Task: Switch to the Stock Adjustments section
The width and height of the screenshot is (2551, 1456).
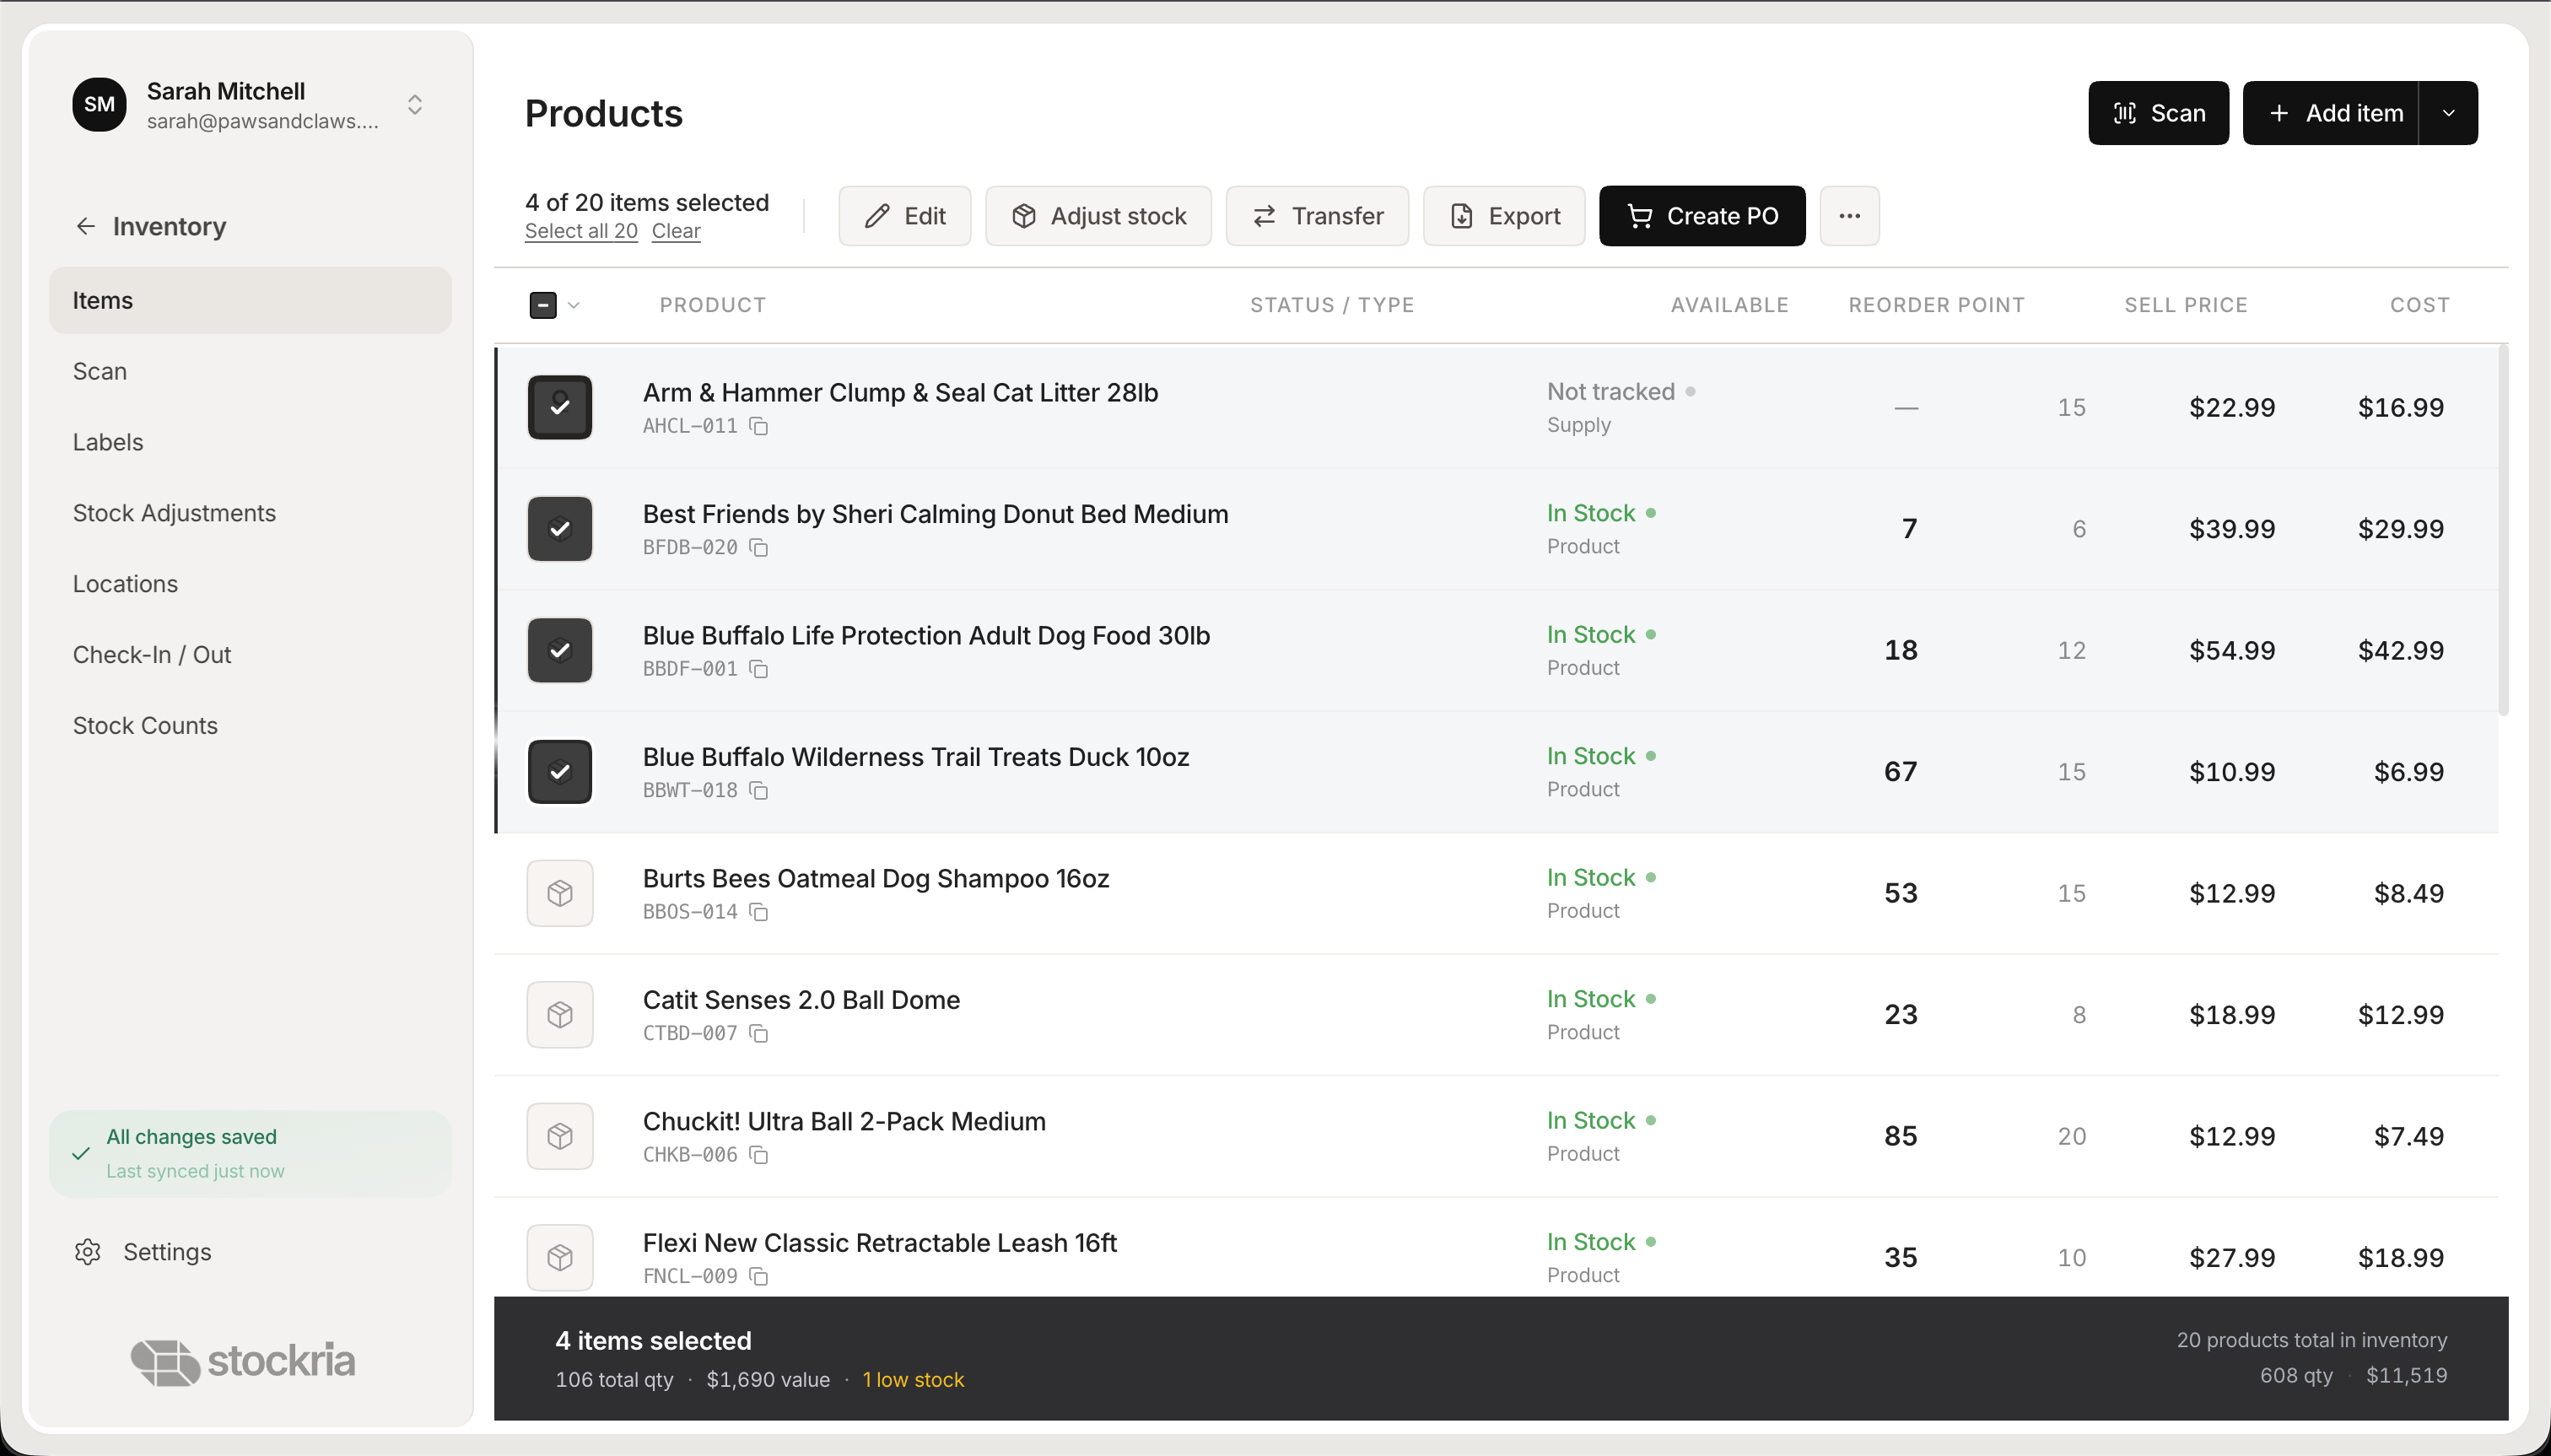Action: (174, 513)
